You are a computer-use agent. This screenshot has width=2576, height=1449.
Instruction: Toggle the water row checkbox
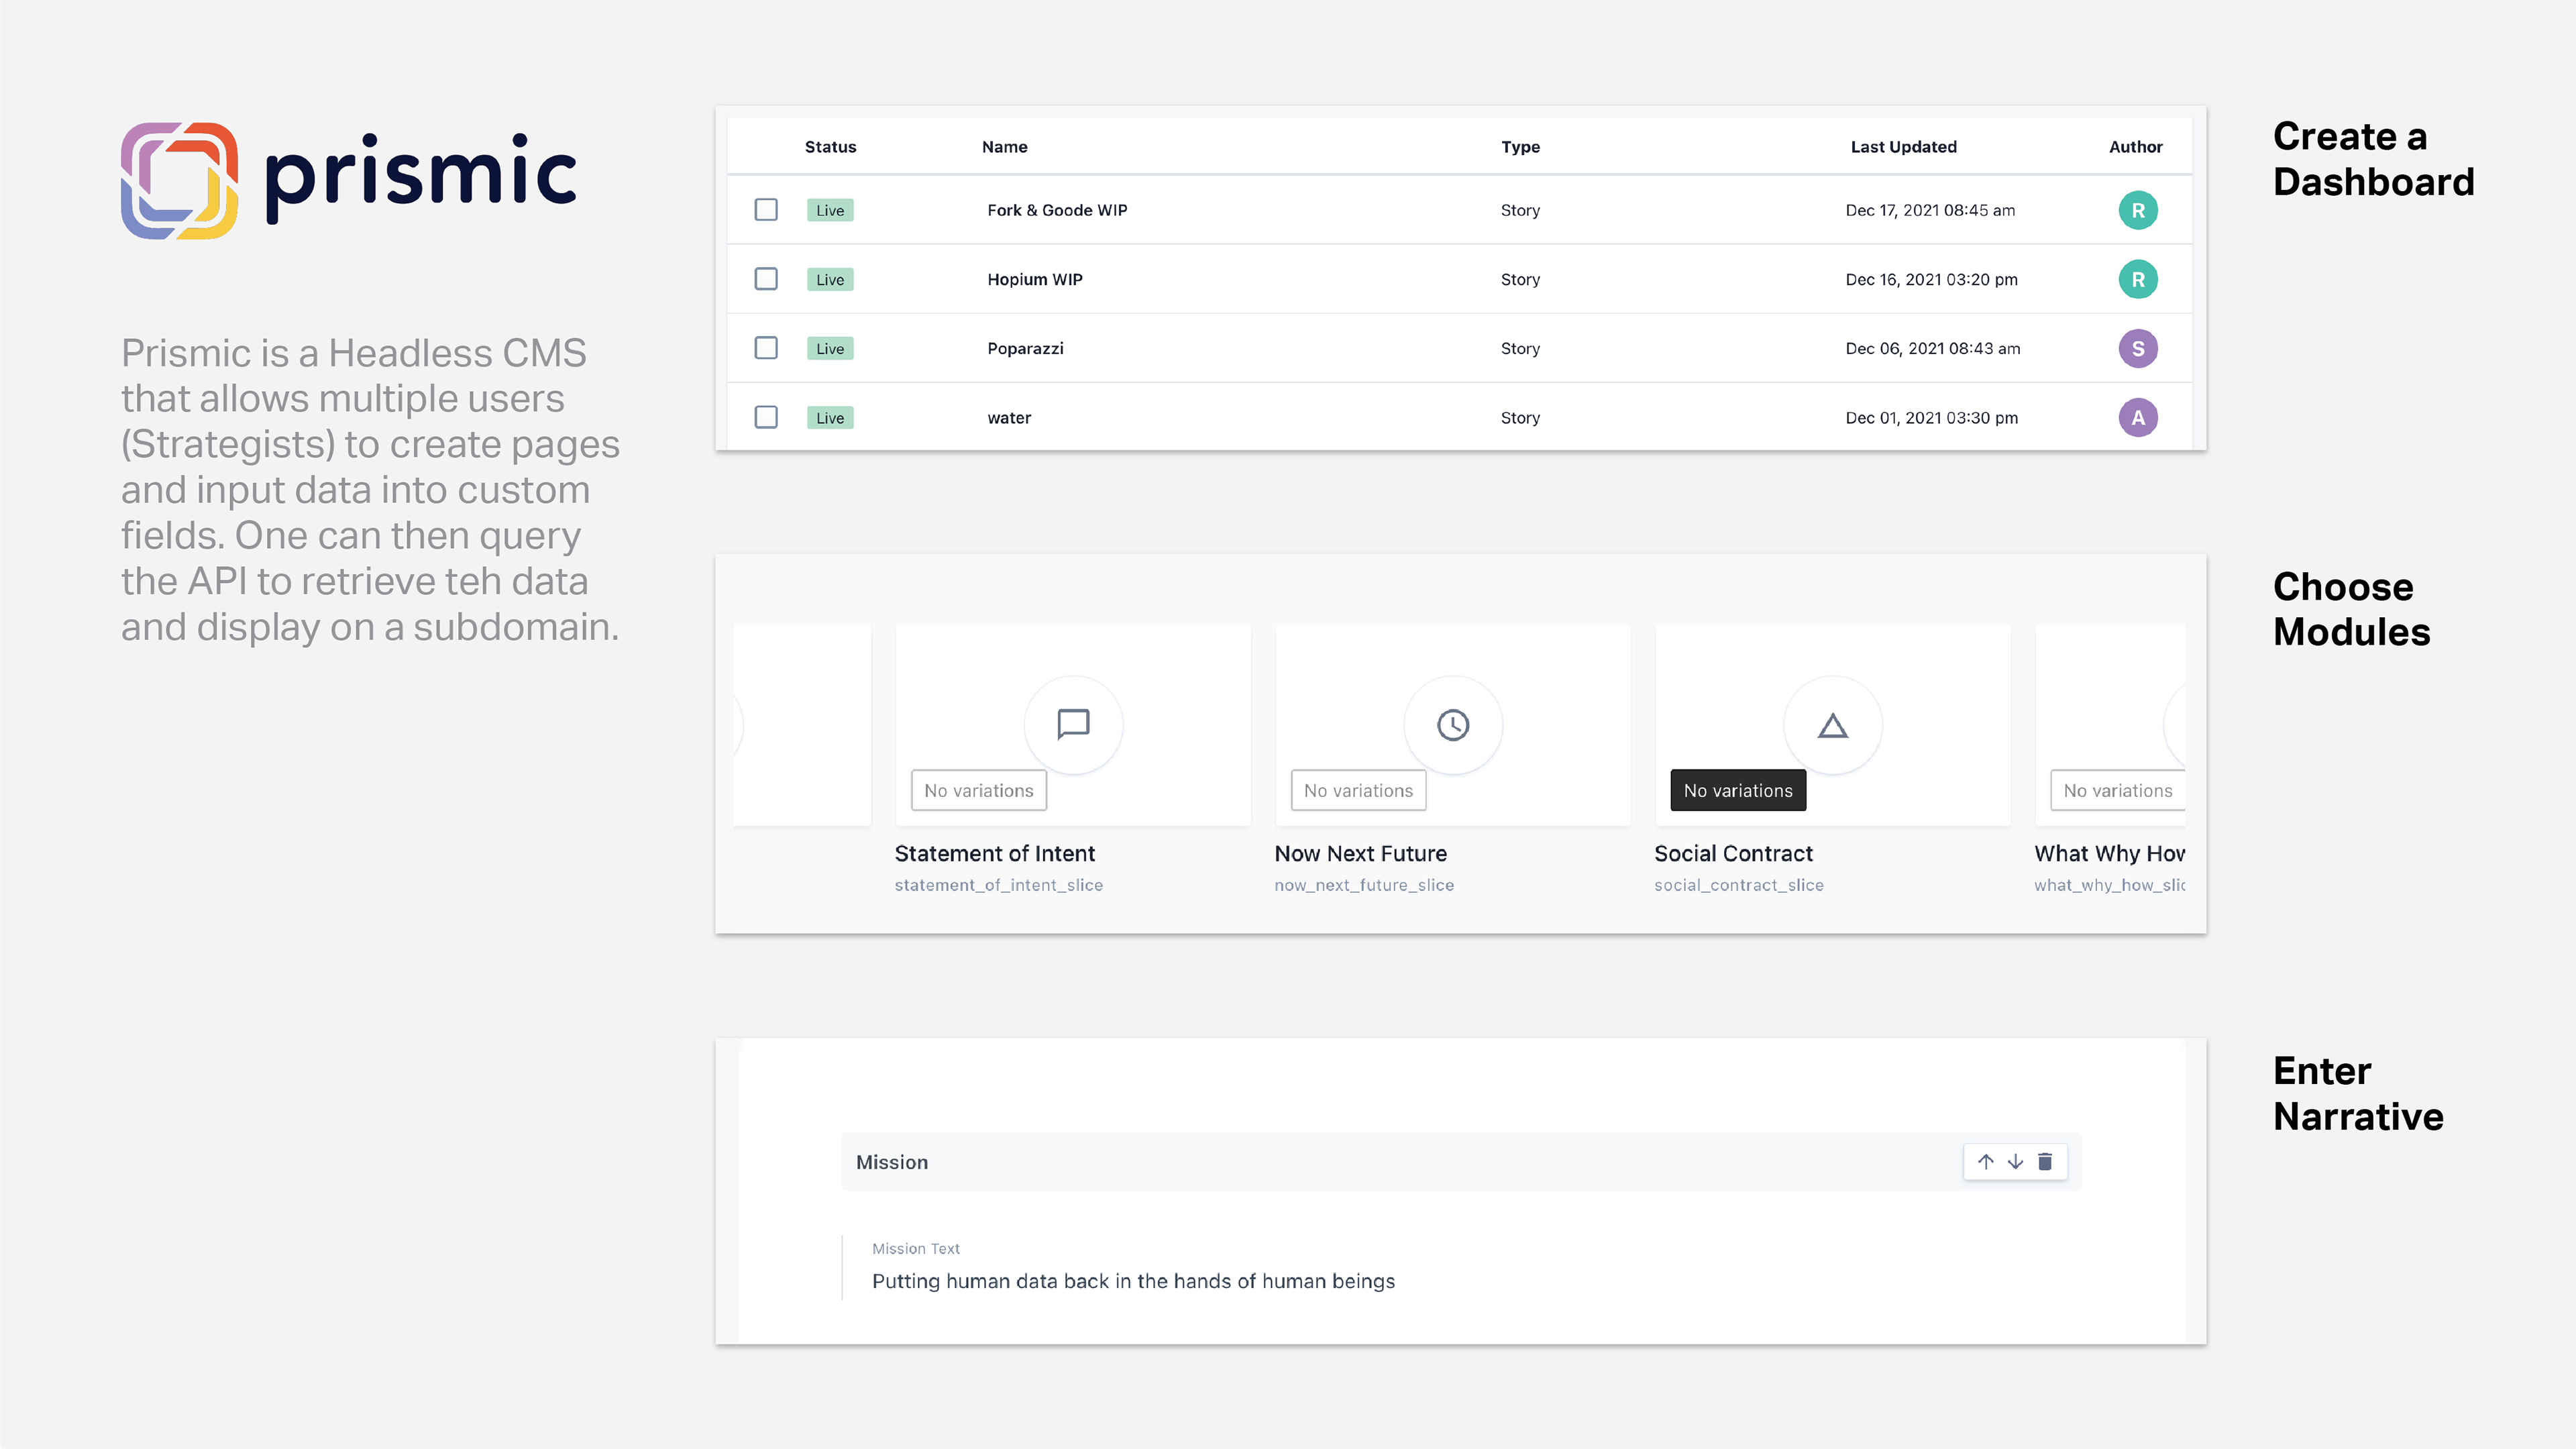click(x=766, y=417)
